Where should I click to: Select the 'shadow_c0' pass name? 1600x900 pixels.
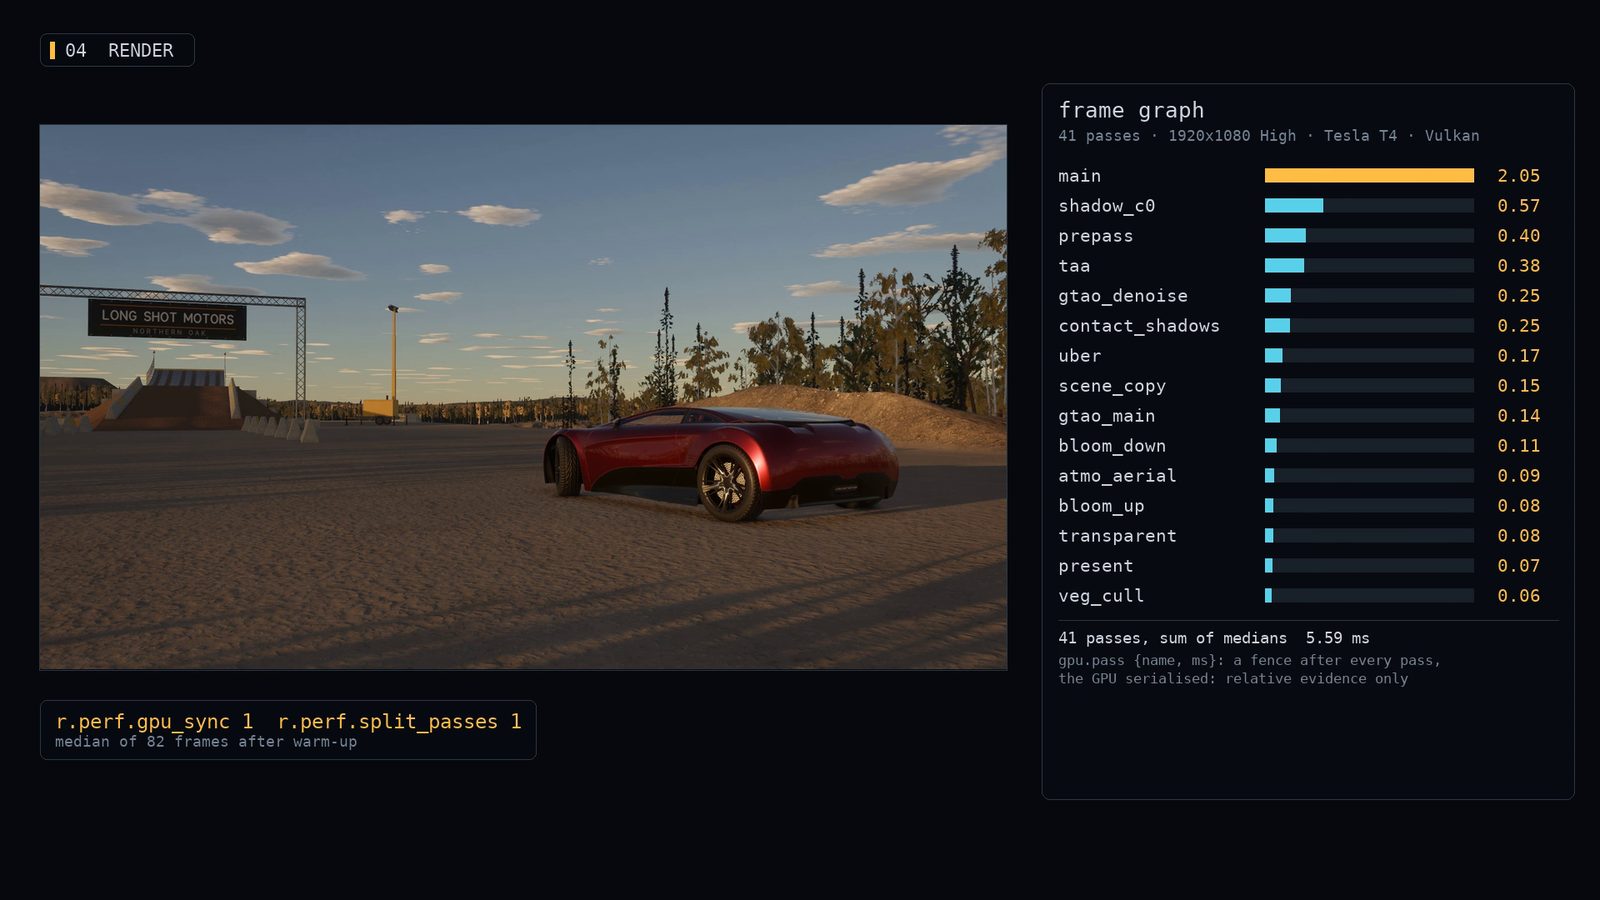(1106, 206)
